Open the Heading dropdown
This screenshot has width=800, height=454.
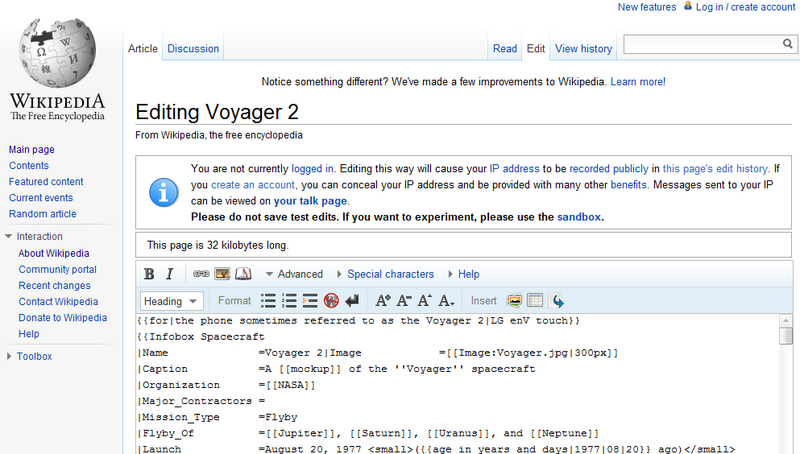171,301
